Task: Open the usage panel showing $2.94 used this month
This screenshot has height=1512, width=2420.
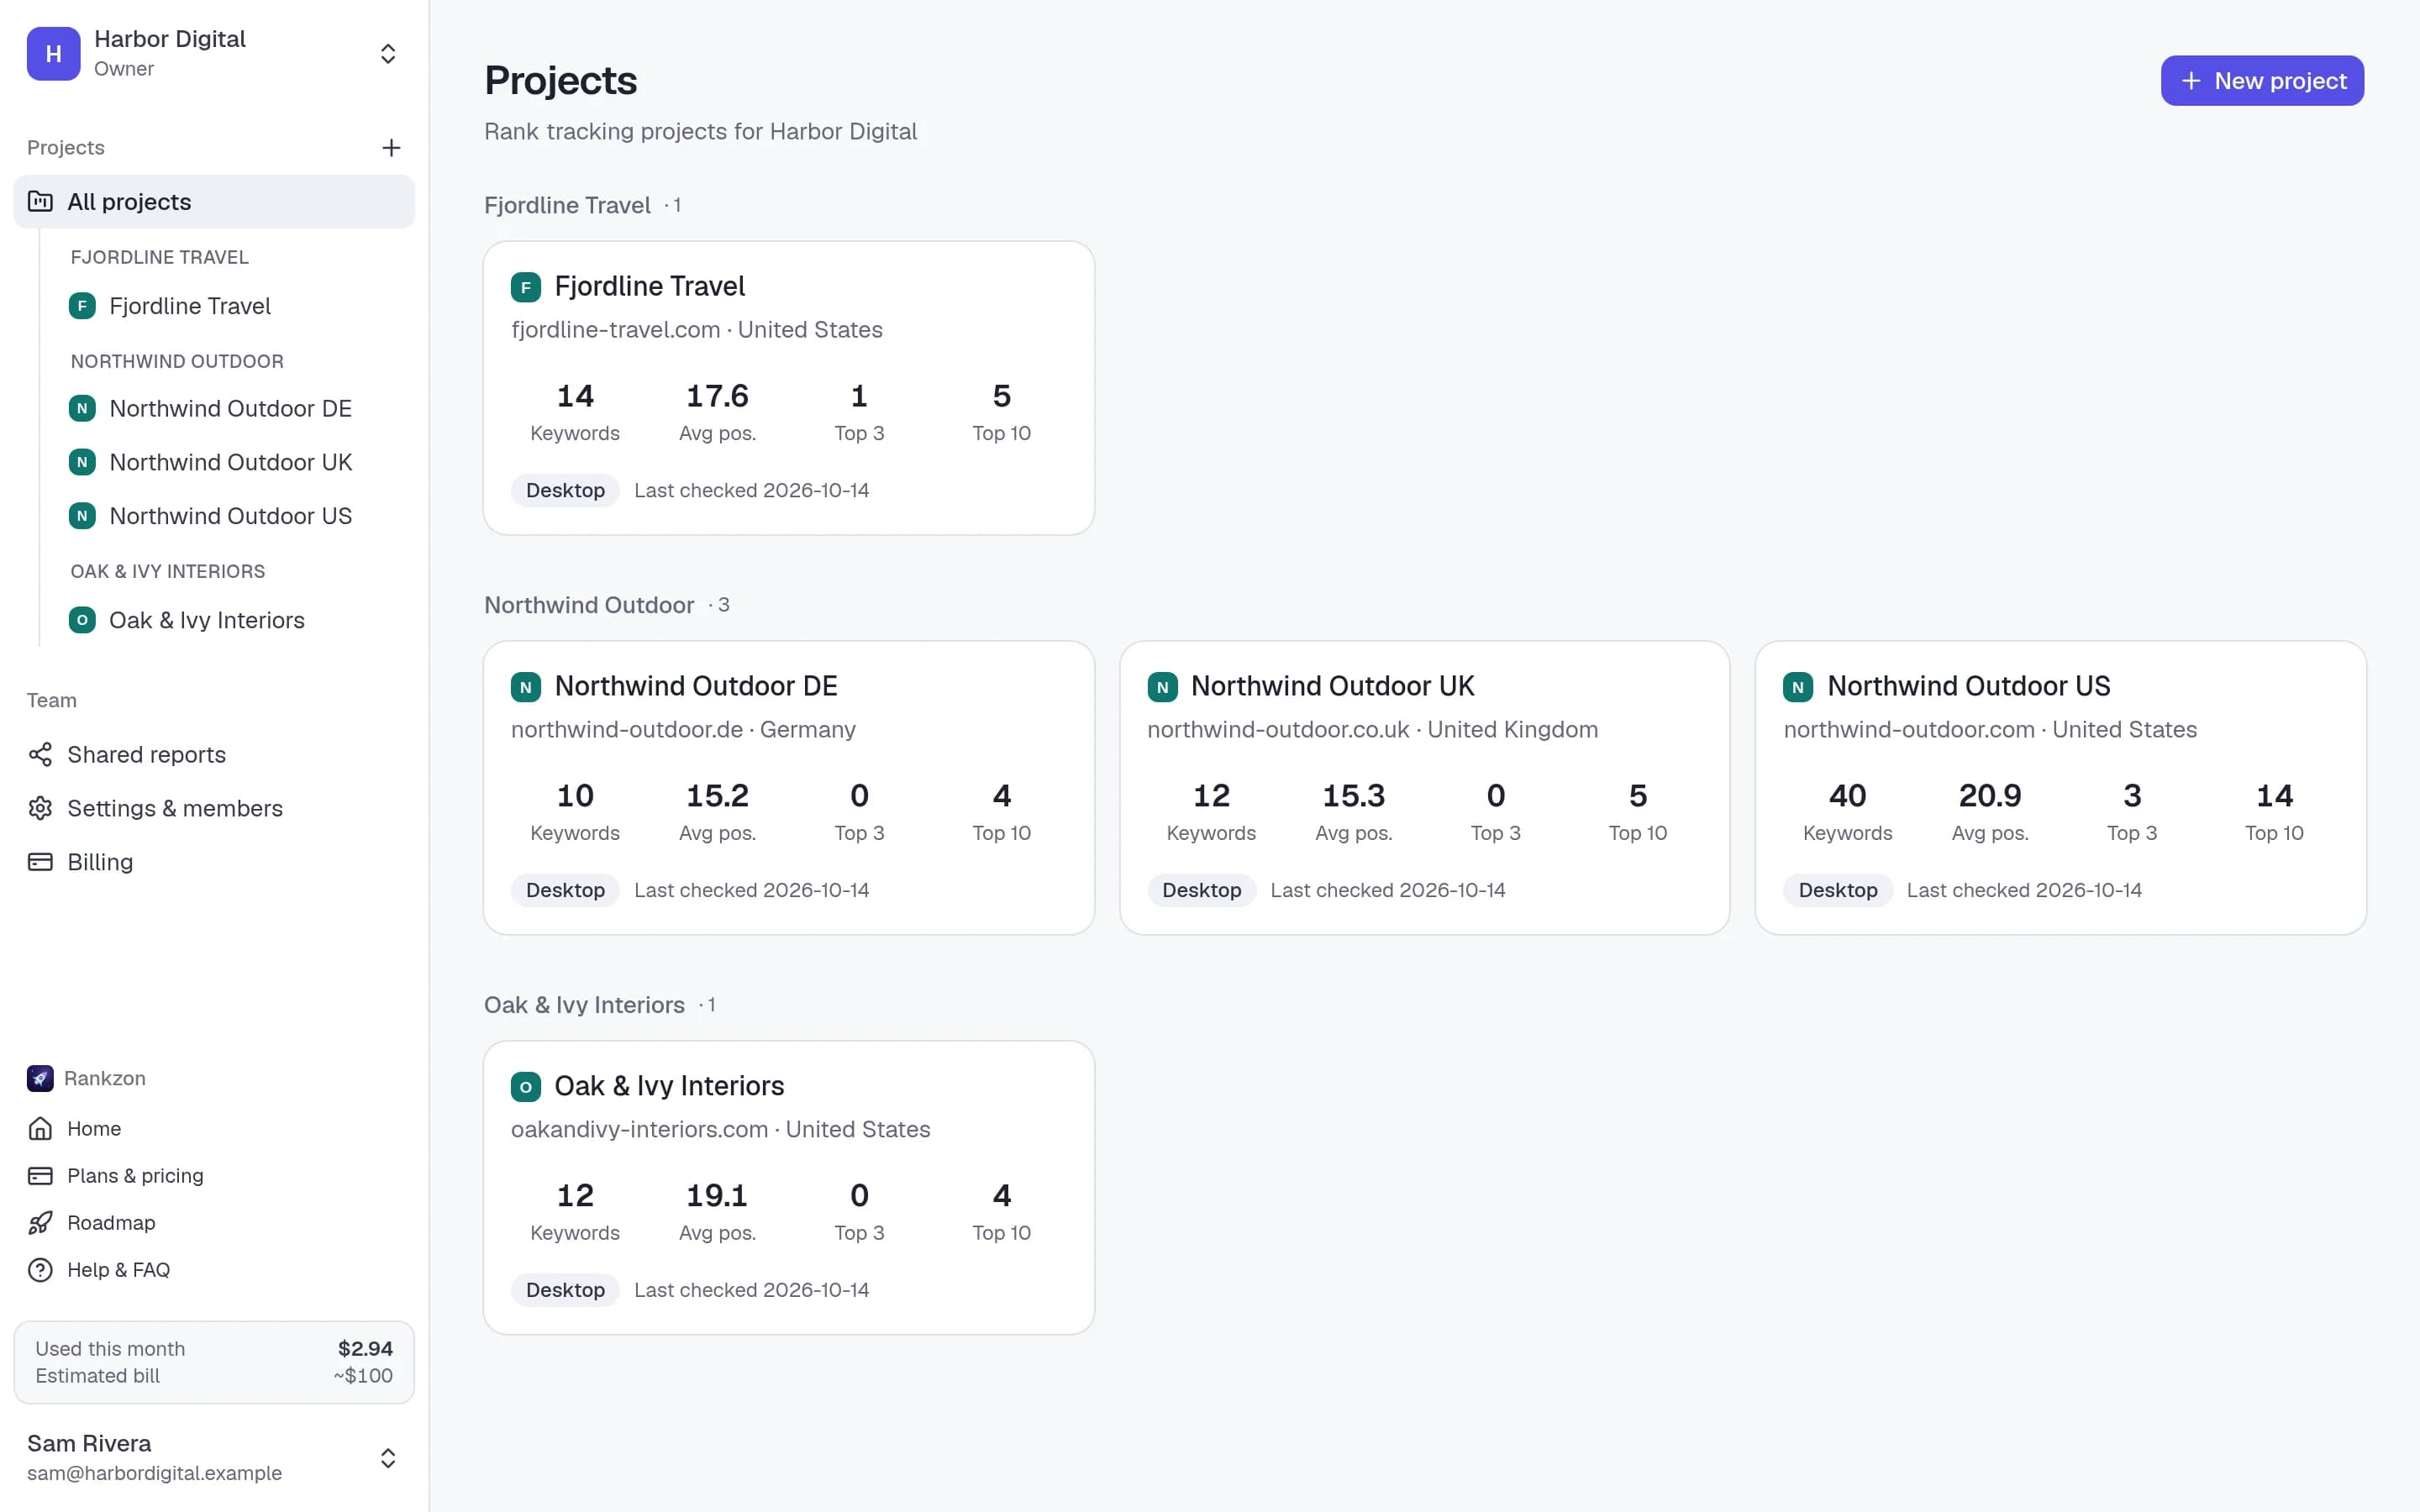Action: (214, 1362)
